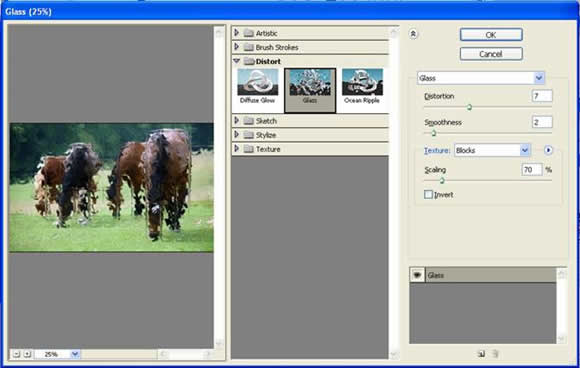Select the Ocean Ripple filter thumbnail
The width and height of the screenshot is (580, 368).
point(362,87)
